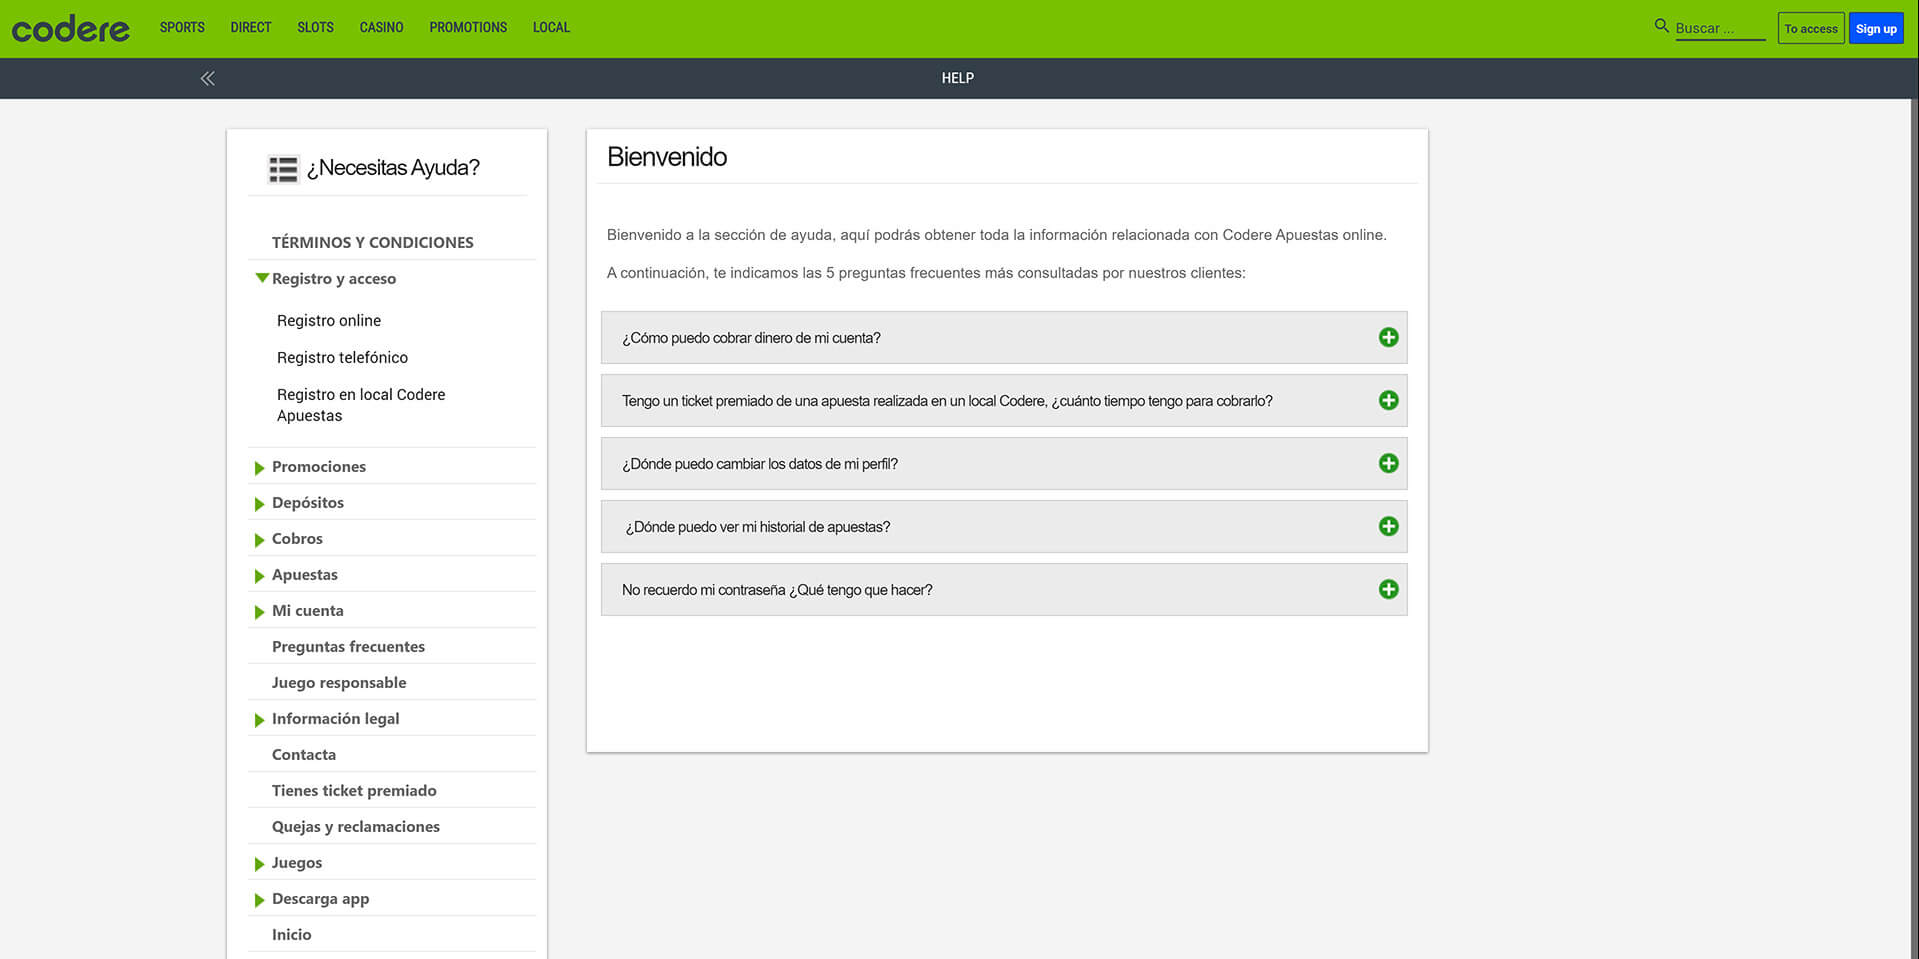This screenshot has height=959, width=1919.
Task: Open 'Registro telefónico' link
Action: (342, 358)
